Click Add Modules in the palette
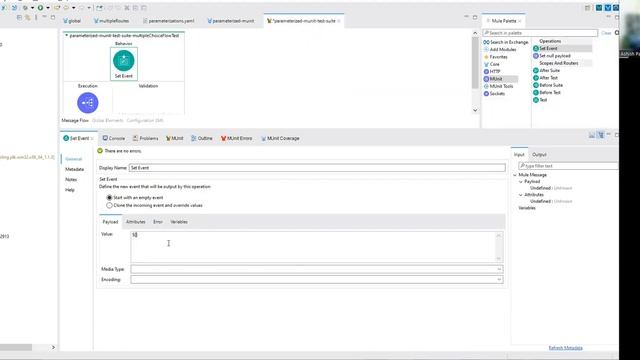The image size is (640, 360). point(500,49)
